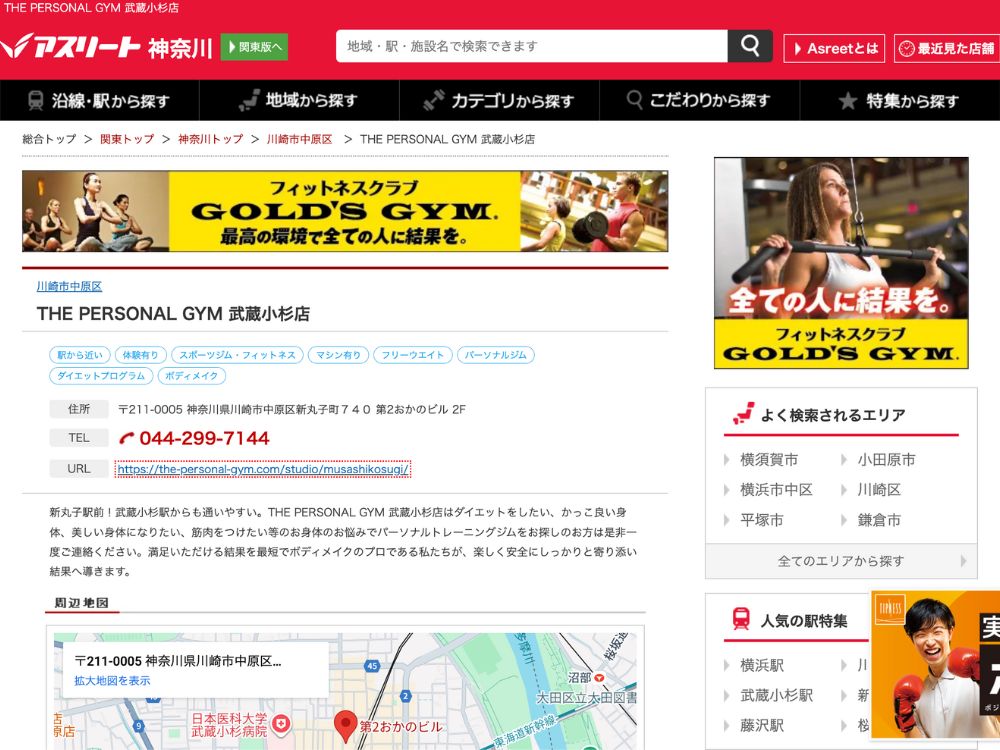
Task: Open the 沿線・駅から探す menu
Action: click(x=99, y=100)
